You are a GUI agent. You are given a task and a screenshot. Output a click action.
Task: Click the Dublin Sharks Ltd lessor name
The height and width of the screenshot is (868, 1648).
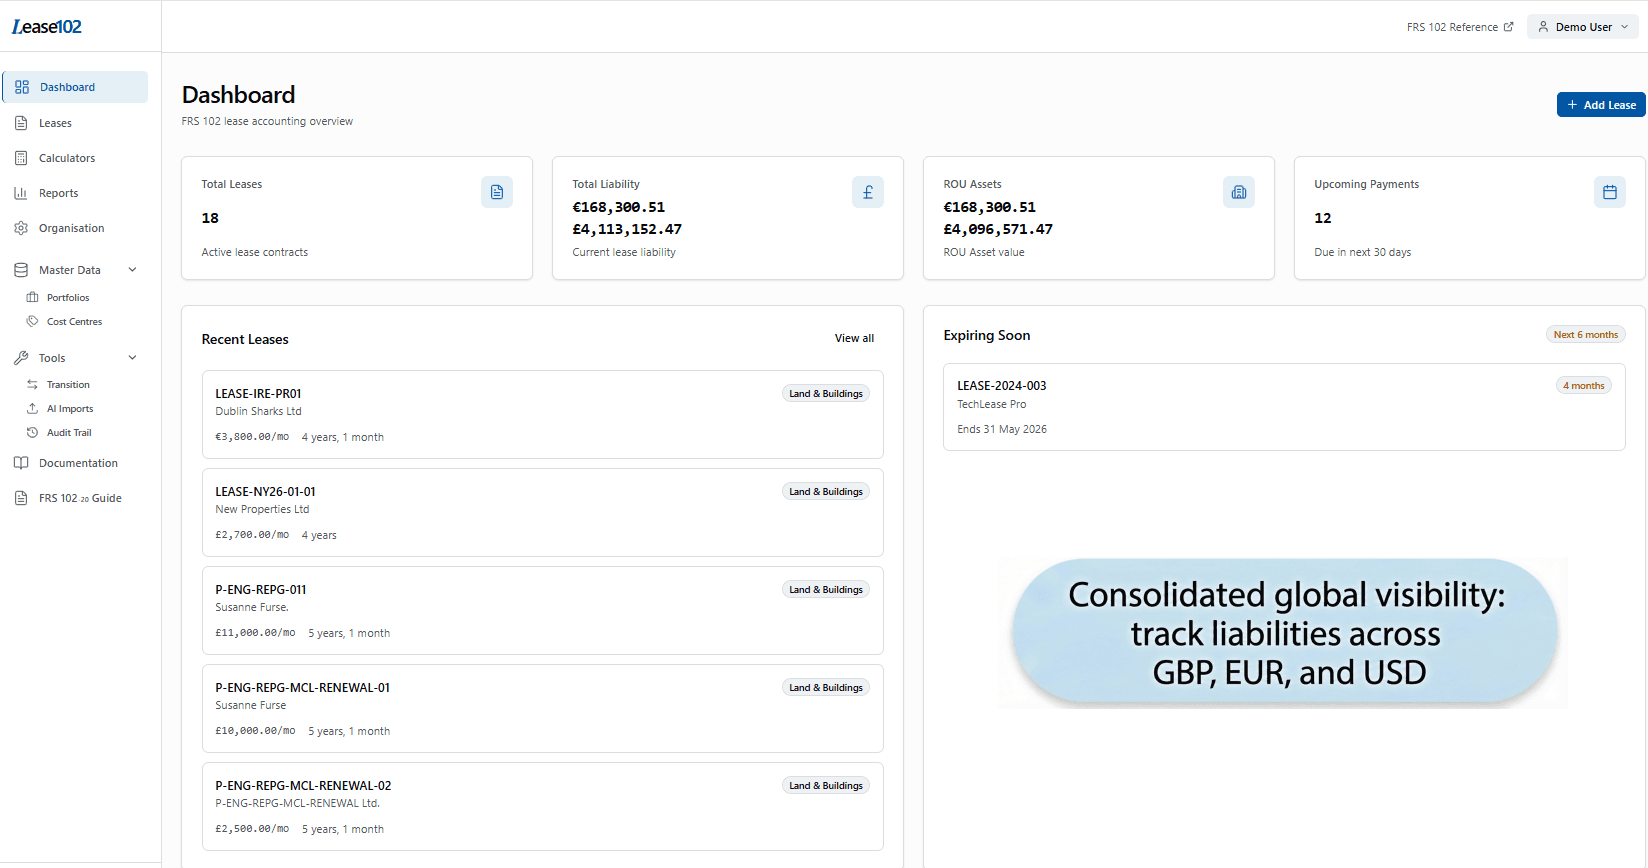click(x=258, y=411)
